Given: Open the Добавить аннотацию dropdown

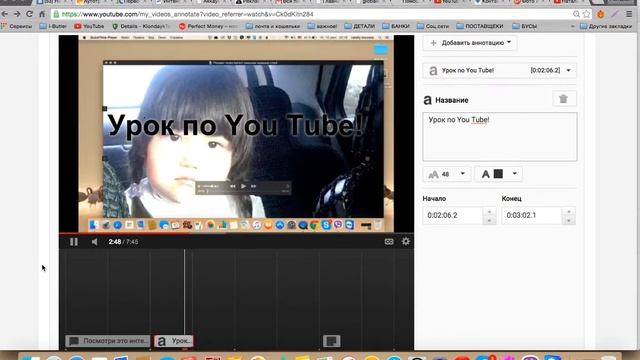Looking at the screenshot, I should pyautogui.click(x=470, y=42).
